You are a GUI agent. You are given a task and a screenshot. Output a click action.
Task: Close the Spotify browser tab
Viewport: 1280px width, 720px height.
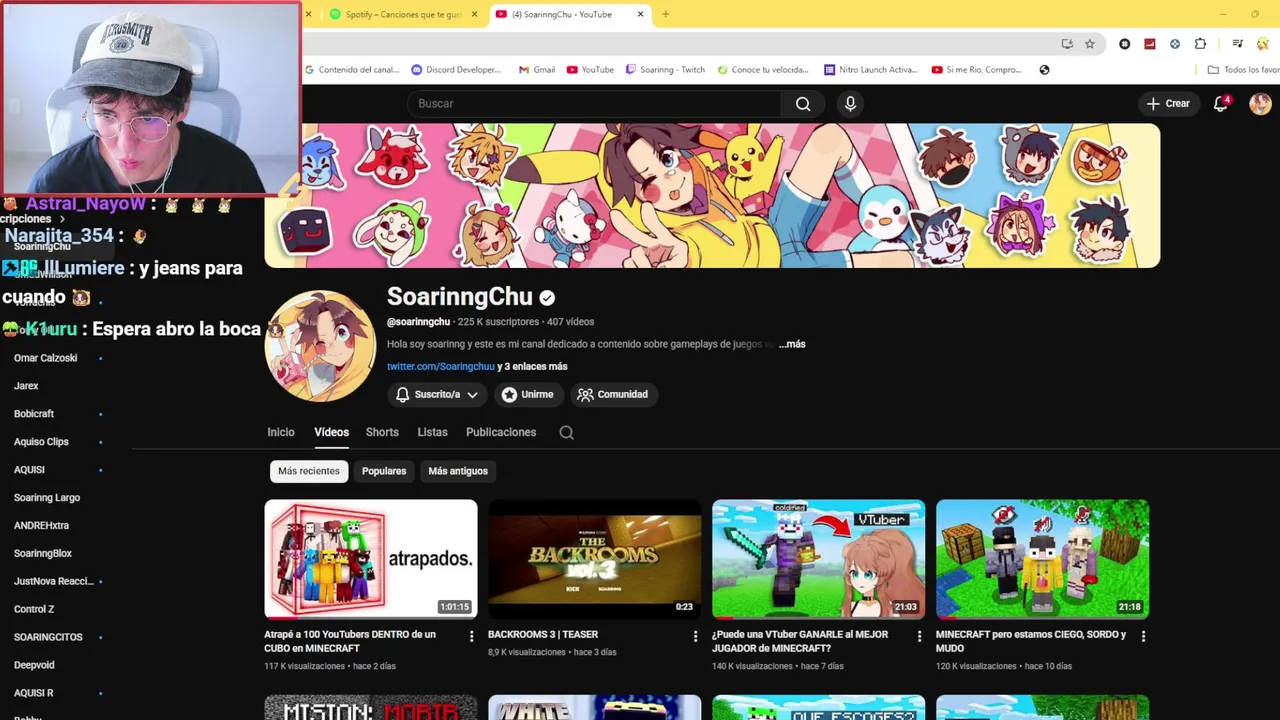tap(474, 14)
